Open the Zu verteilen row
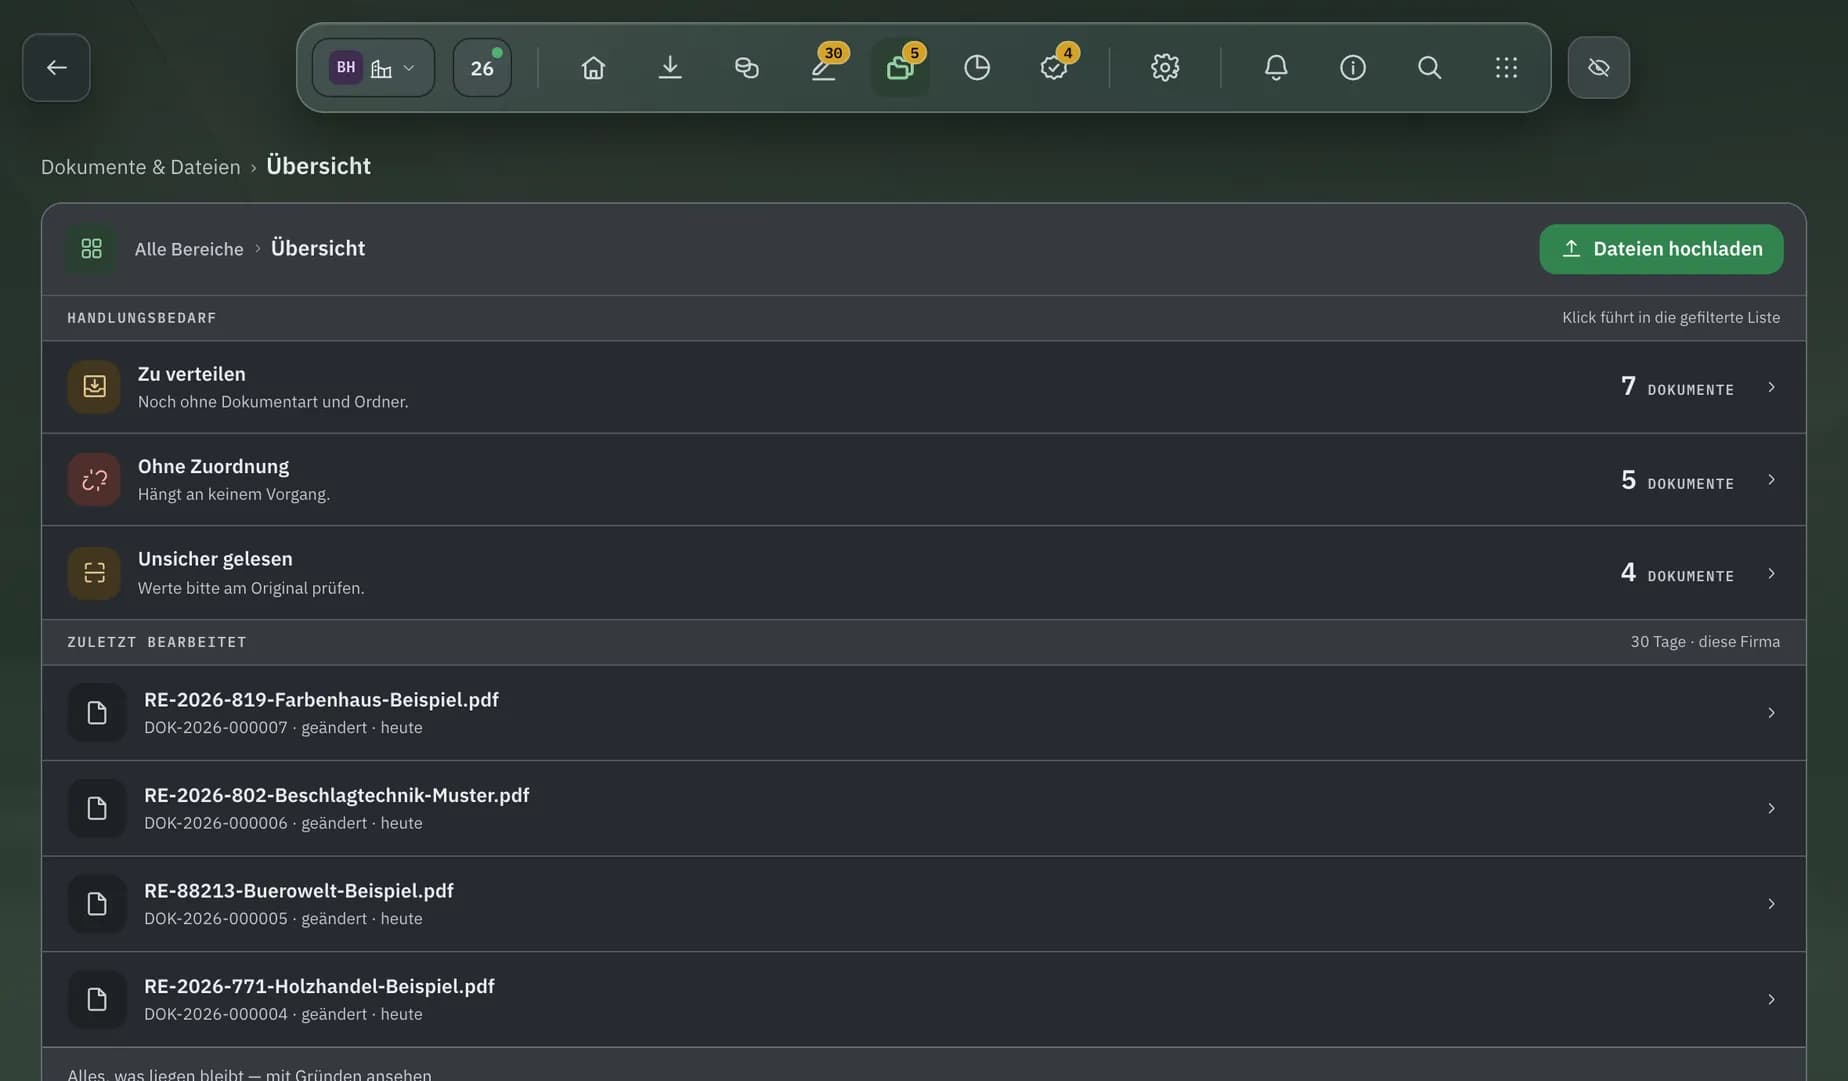The width and height of the screenshot is (1848, 1081). [923, 387]
